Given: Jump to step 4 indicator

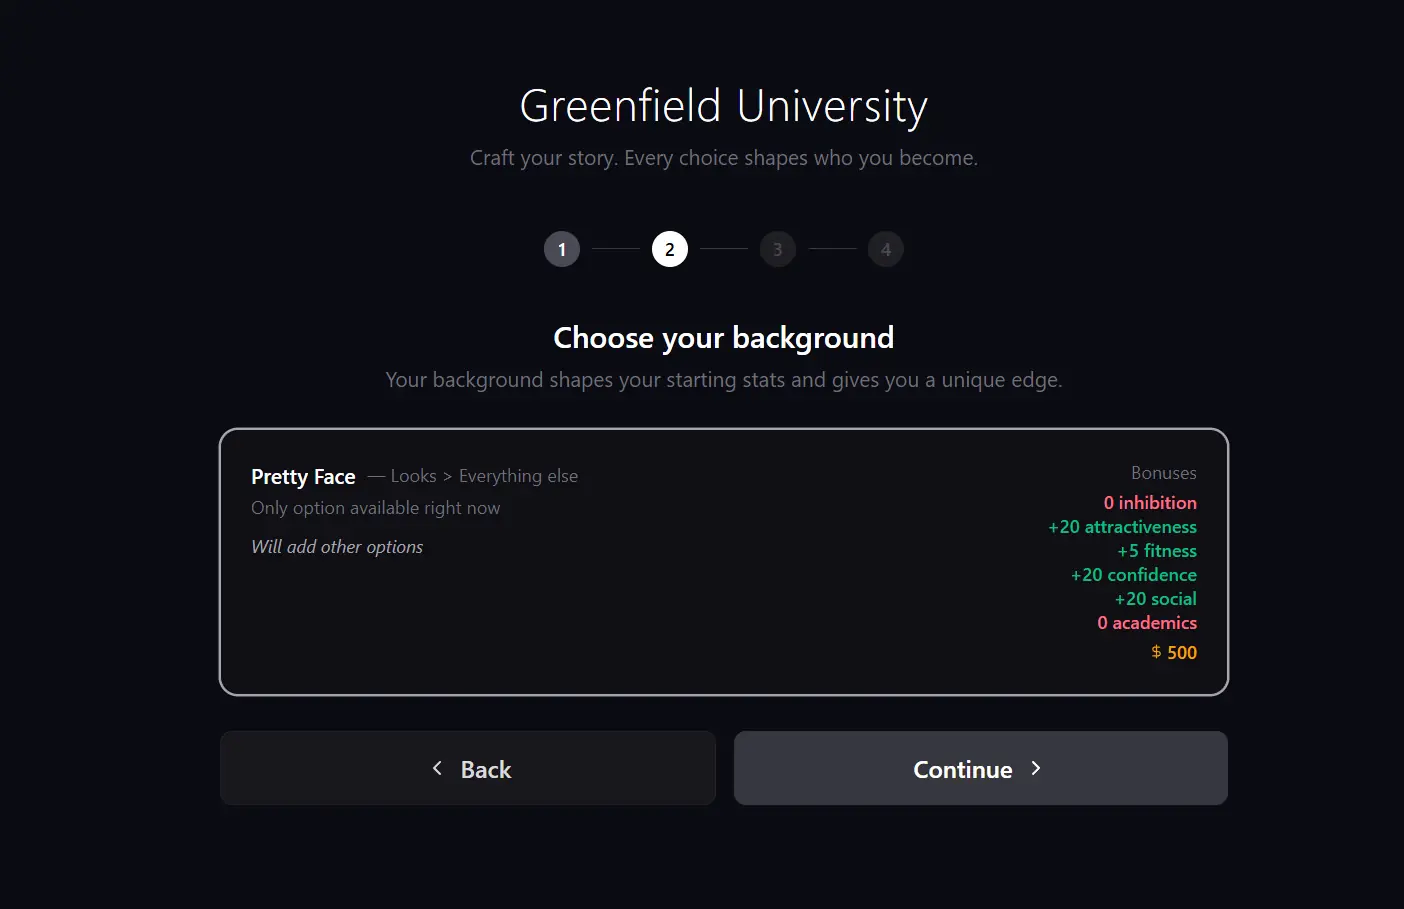Looking at the screenshot, I should click(x=886, y=249).
